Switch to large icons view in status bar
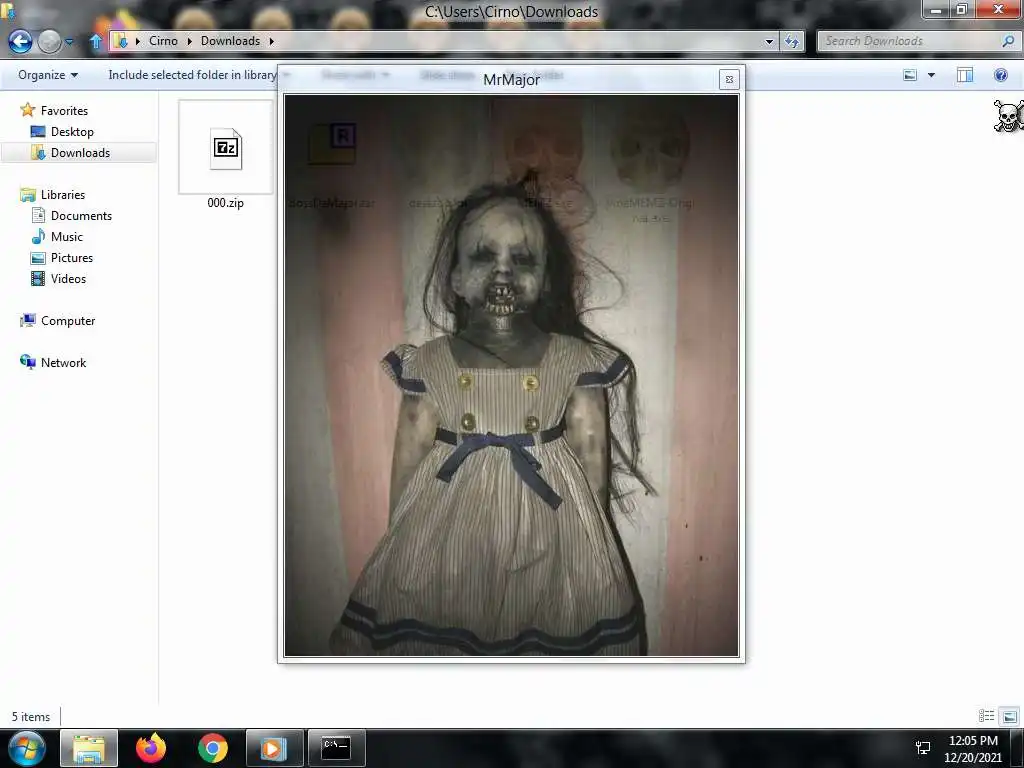 tap(1010, 716)
